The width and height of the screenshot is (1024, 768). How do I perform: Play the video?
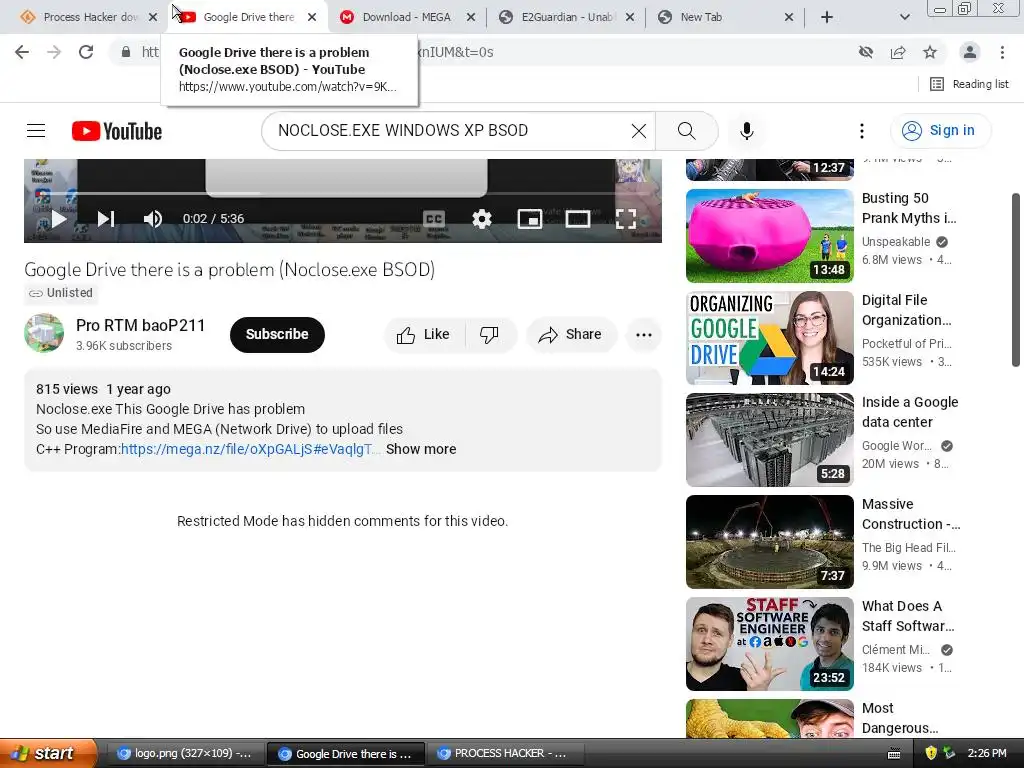click(x=59, y=219)
